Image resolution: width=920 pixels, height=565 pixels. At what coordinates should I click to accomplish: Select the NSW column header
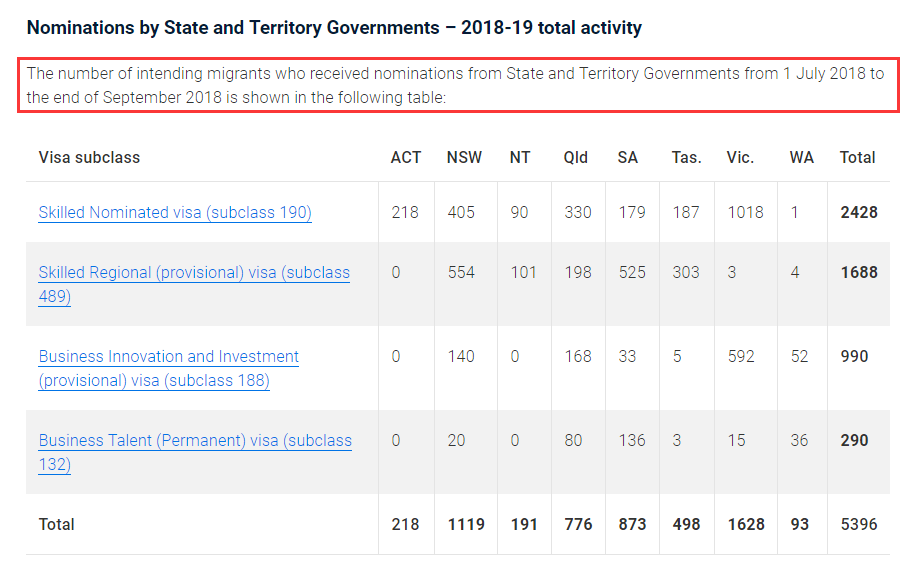[464, 157]
